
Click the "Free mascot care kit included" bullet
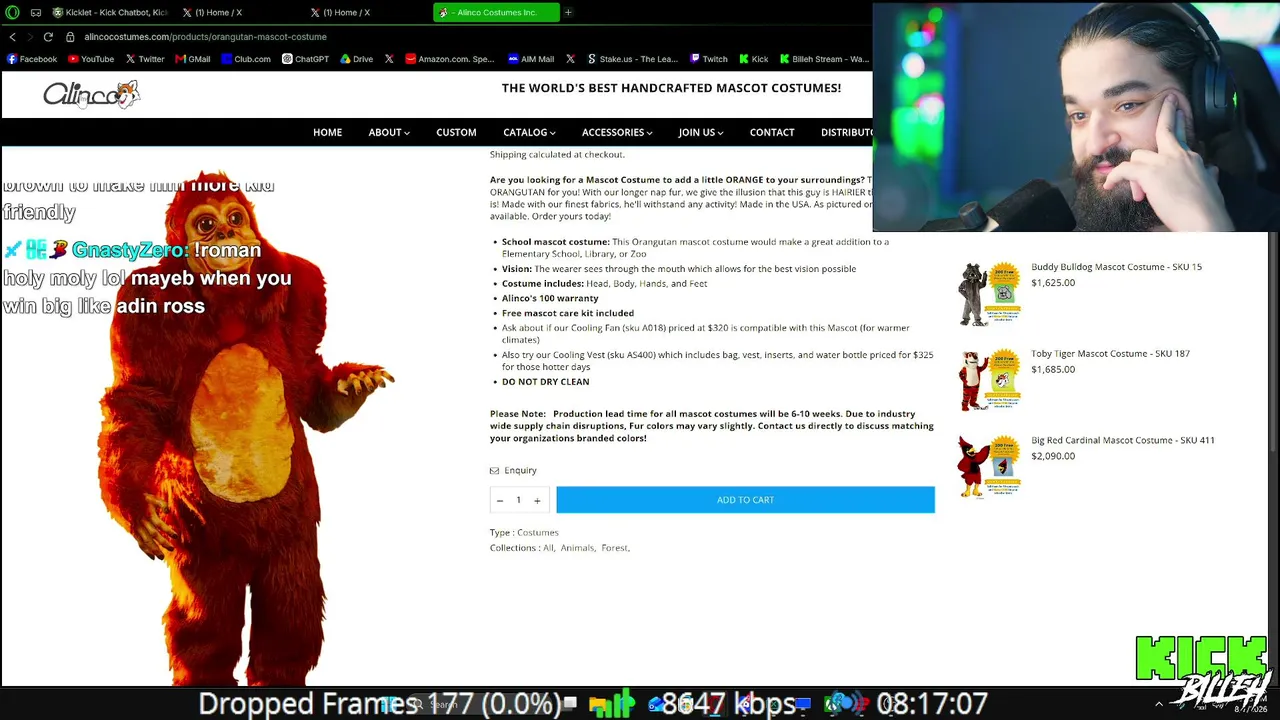pyautogui.click(x=568, y=313)
